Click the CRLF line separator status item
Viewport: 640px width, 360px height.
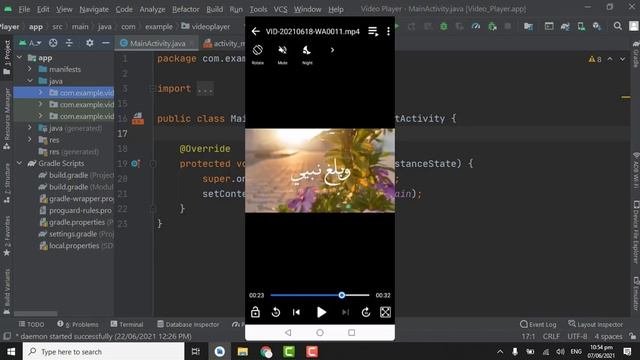[x=551, y=336]
